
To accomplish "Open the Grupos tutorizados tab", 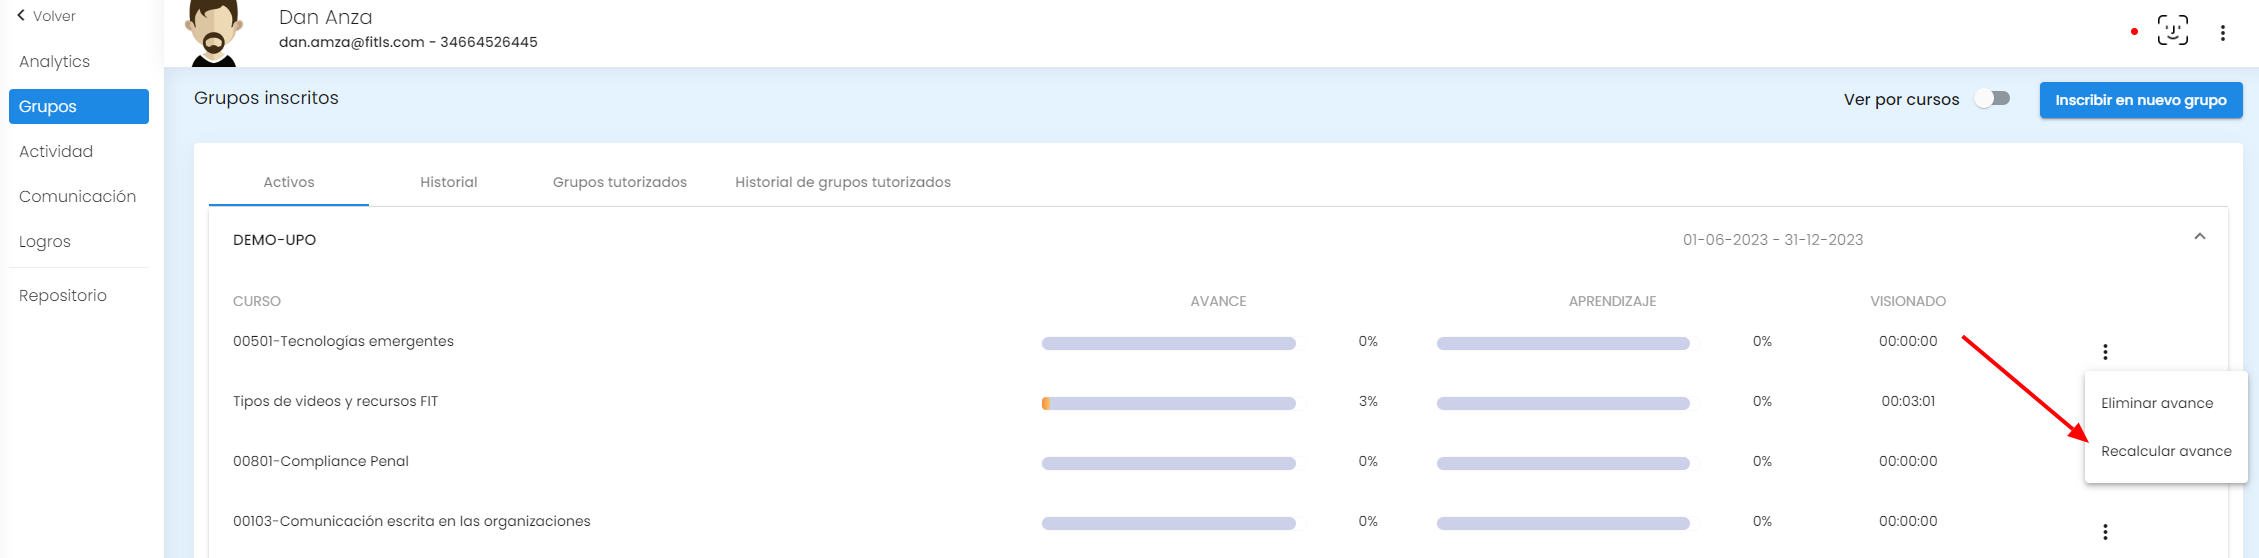I will [x=619, y=182].
